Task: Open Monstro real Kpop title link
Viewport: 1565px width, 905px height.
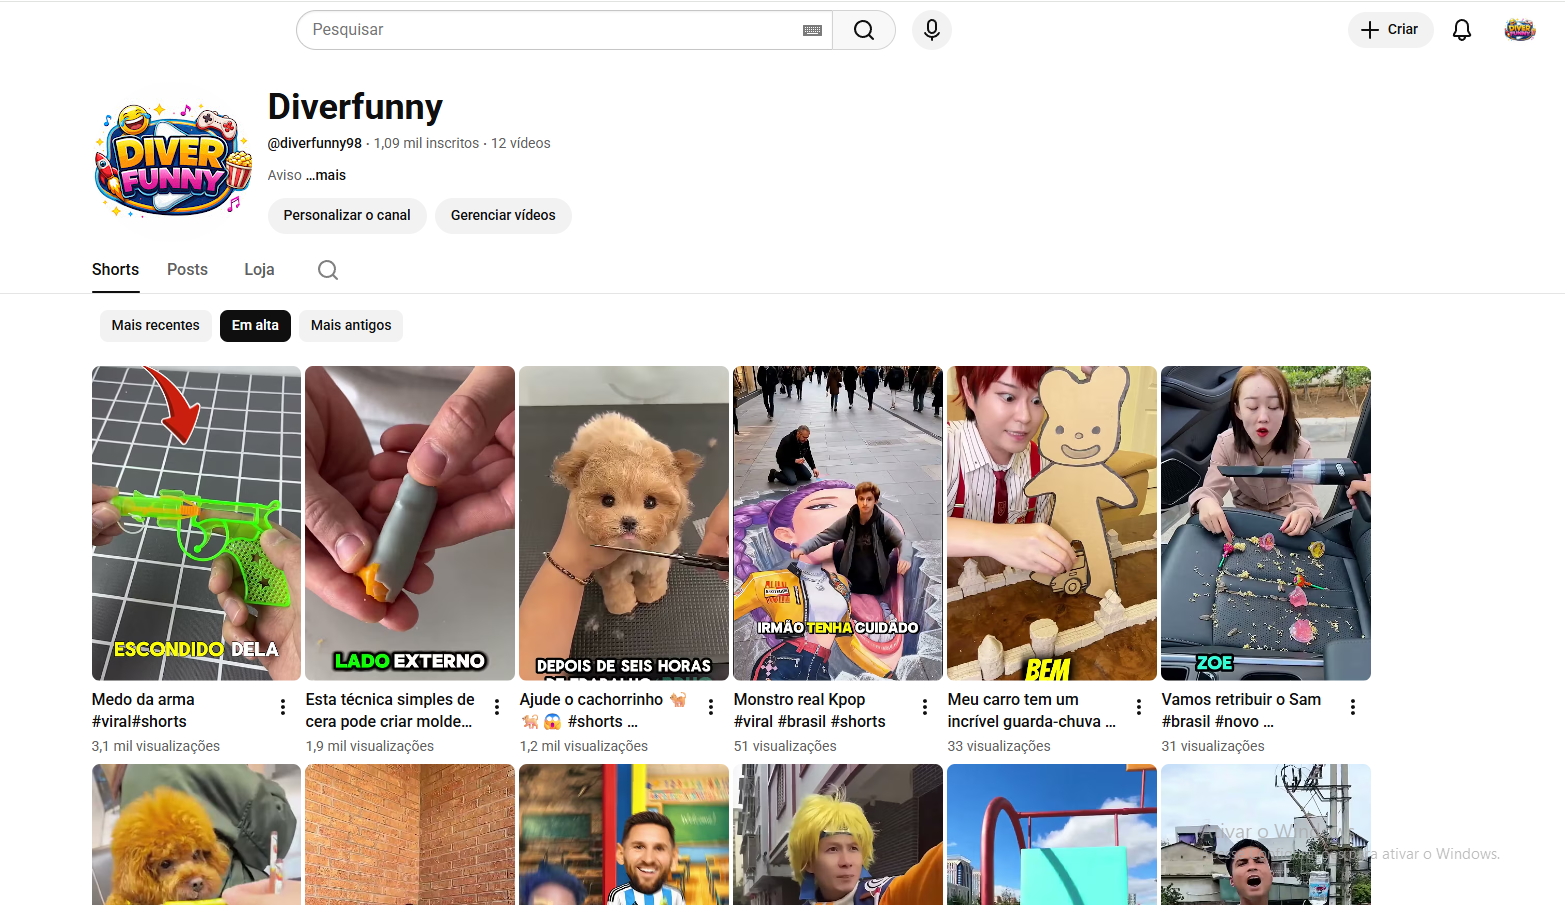Action: pos(810,710)
